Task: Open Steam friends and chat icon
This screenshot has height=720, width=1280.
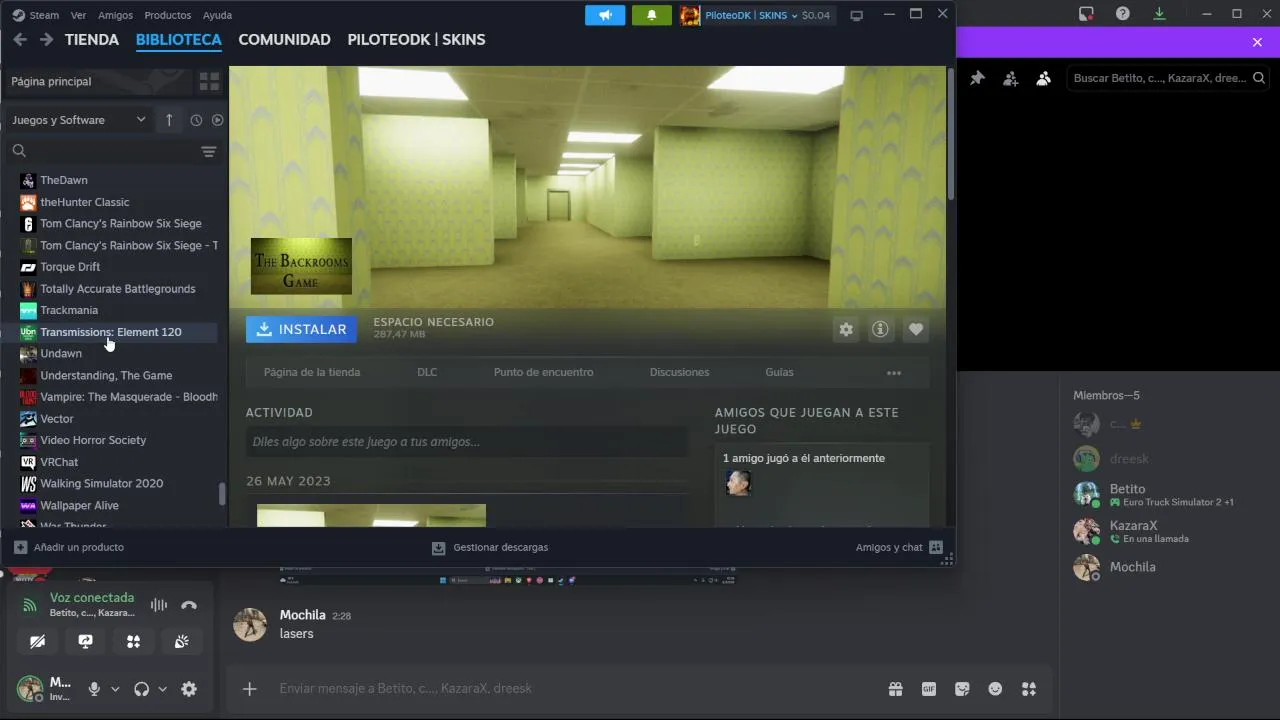Action: coord(936,547)
